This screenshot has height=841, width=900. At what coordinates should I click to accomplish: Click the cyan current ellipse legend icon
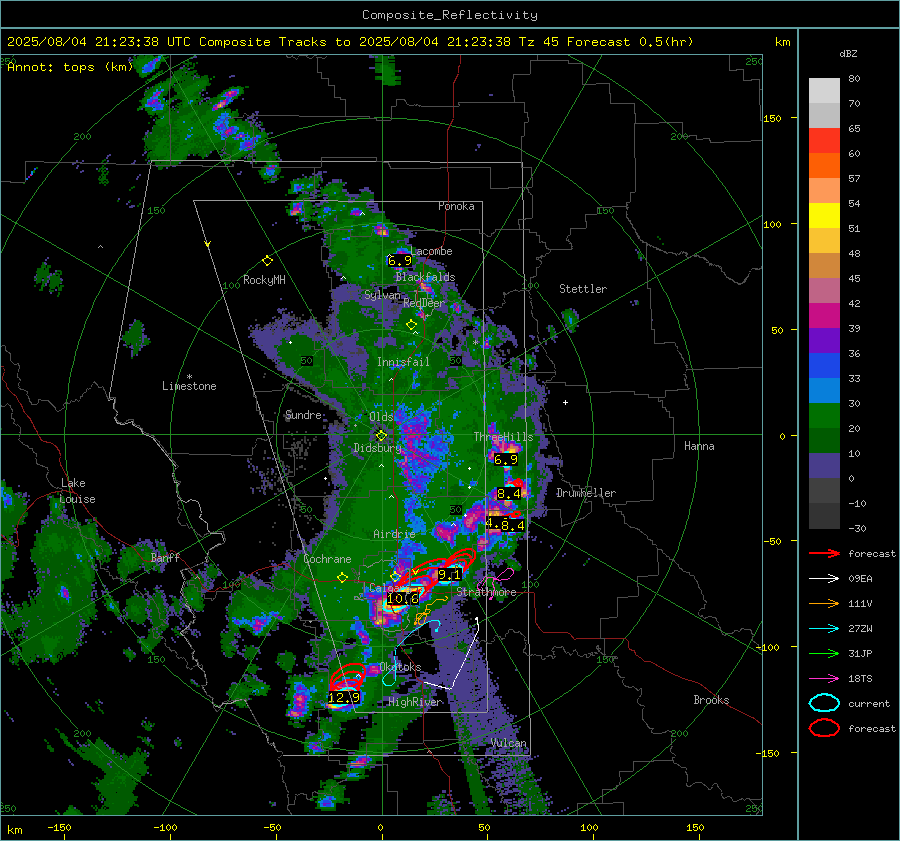[824, 703]
